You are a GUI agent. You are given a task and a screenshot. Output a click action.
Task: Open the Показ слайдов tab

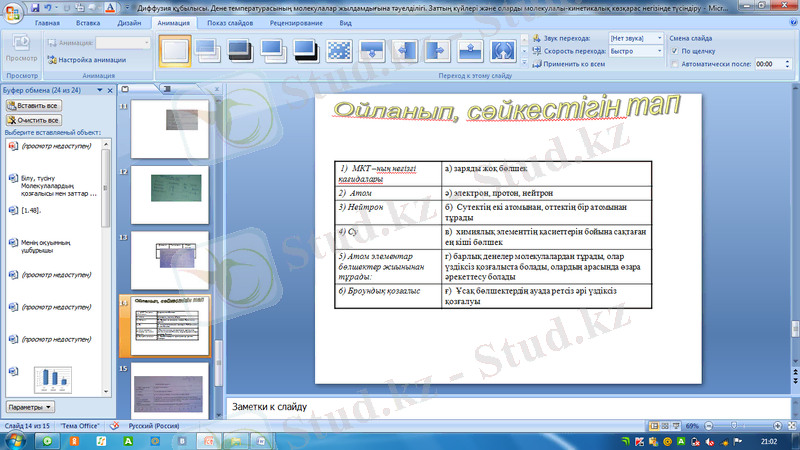[230, 21]
